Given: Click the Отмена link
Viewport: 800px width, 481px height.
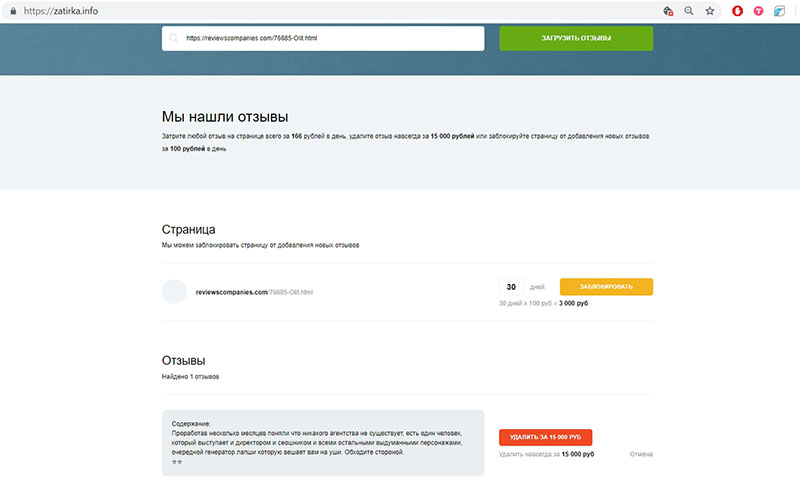Looking at the screenshot, I should tap(641, 454).
